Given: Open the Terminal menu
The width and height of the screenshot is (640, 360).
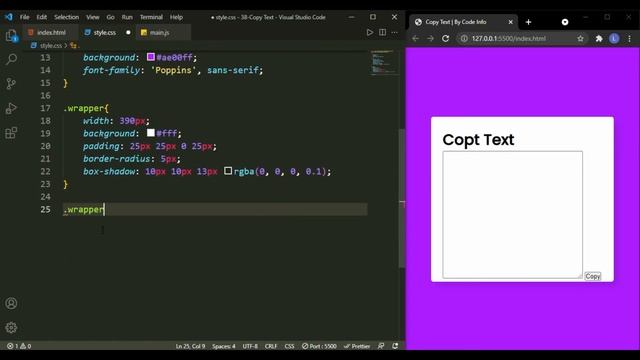Looking at the screenshot, I should pyautogui.click(x=151, y=17).
